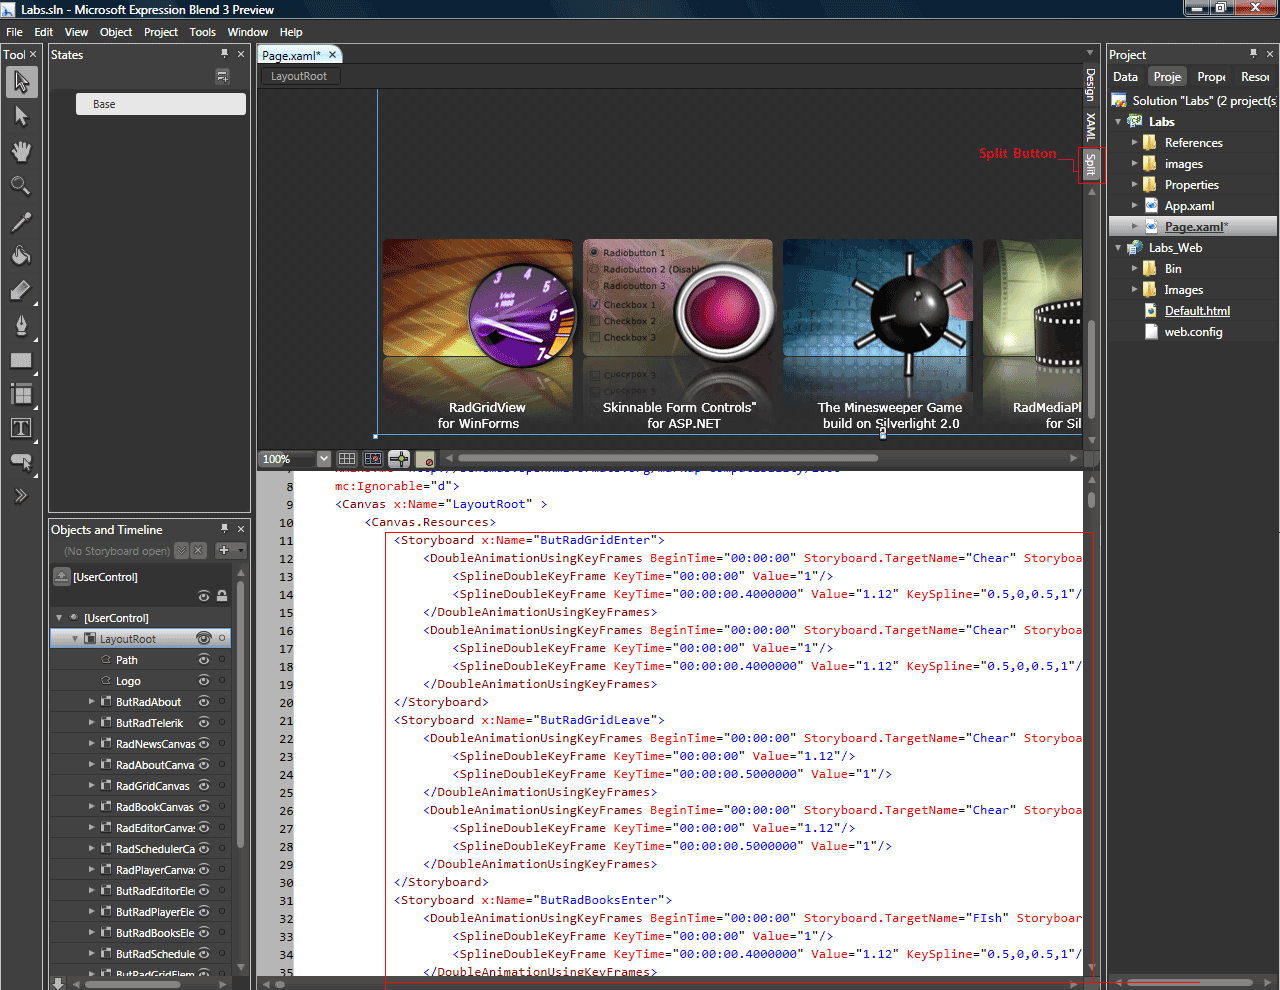Screen dimensions: 1280x990
Task: Toggle visibility of the Path element
Action: 204,660
